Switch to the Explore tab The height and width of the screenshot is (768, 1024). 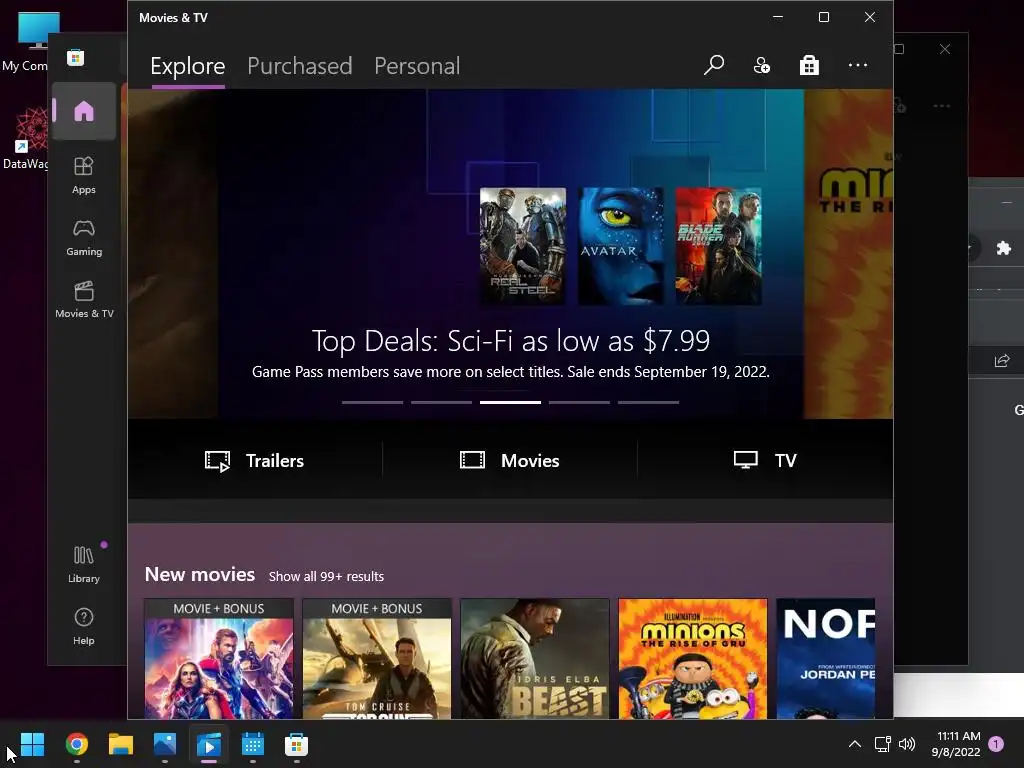[x=187, y=66]
